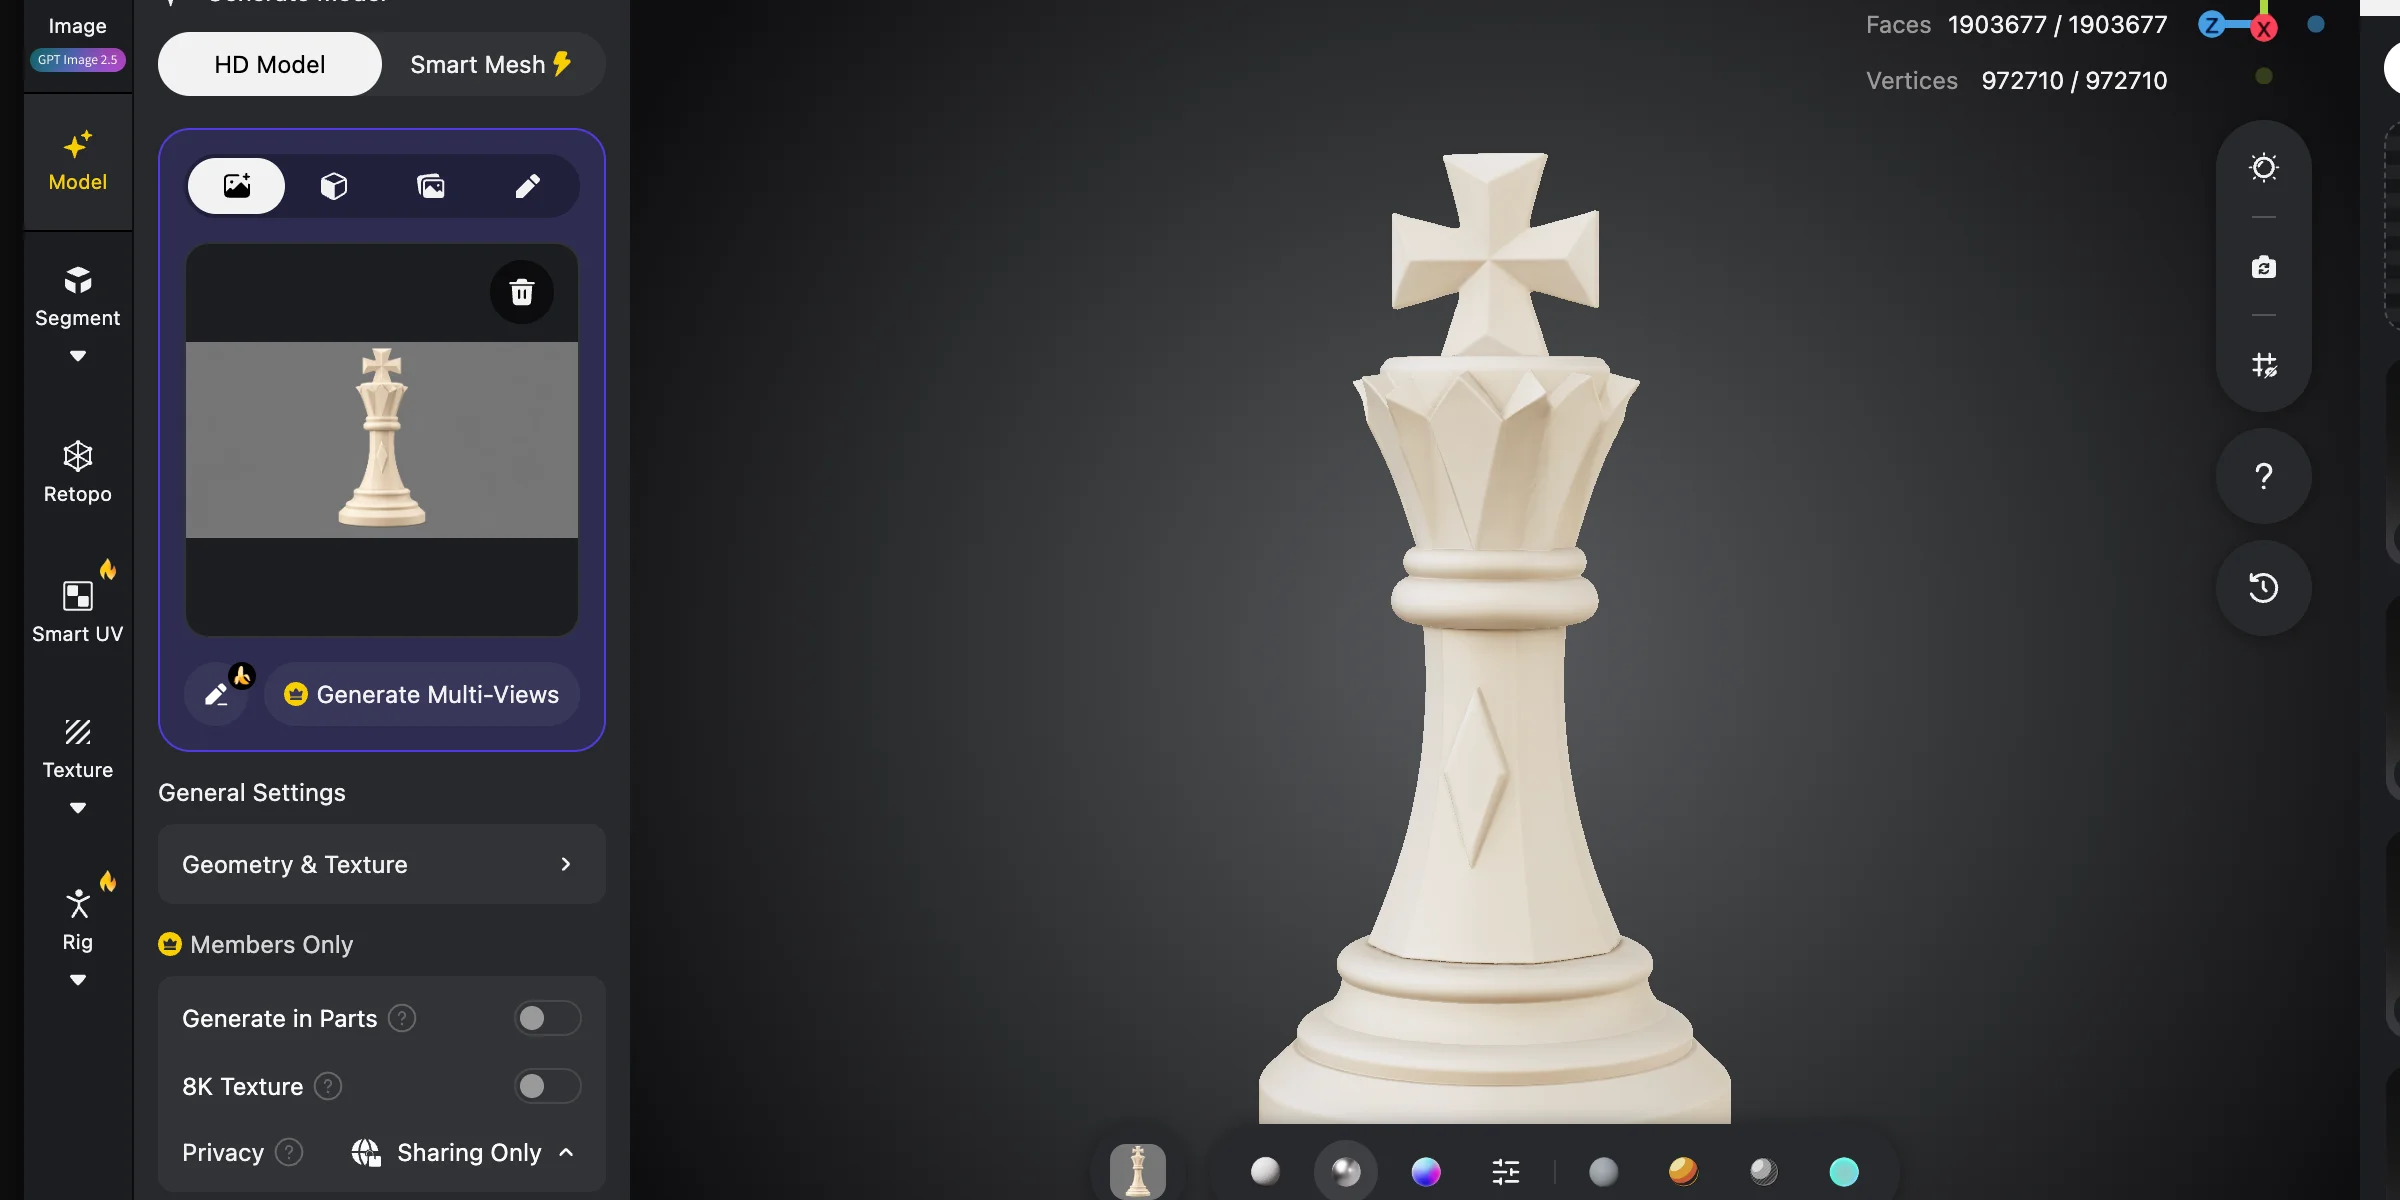Switch to Smart Mesh mode

pyautogui.click(x=491, y=64)
